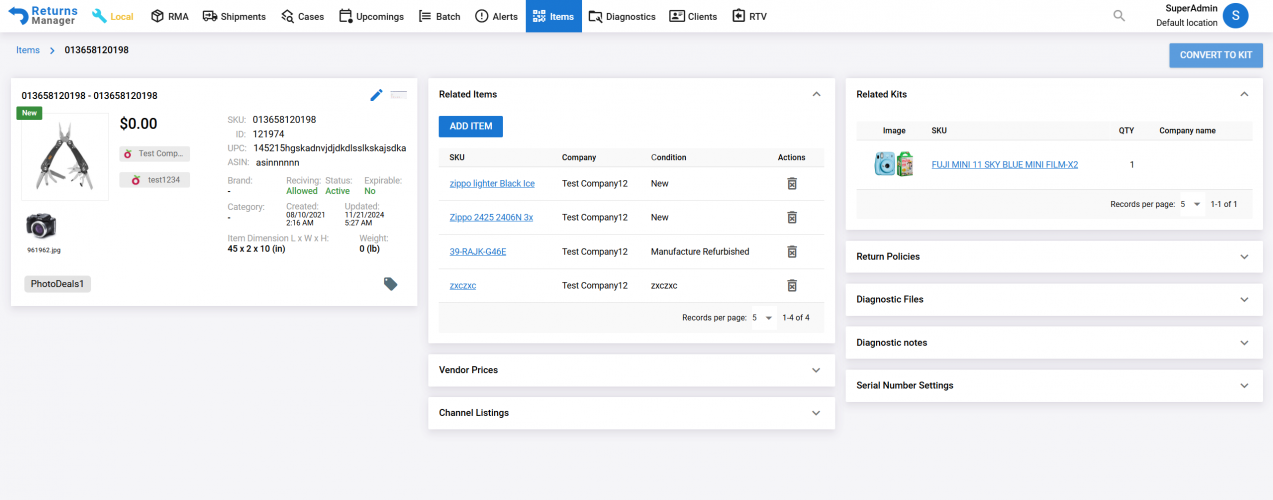Click the Convert to Kit button

pos(1216,55)
